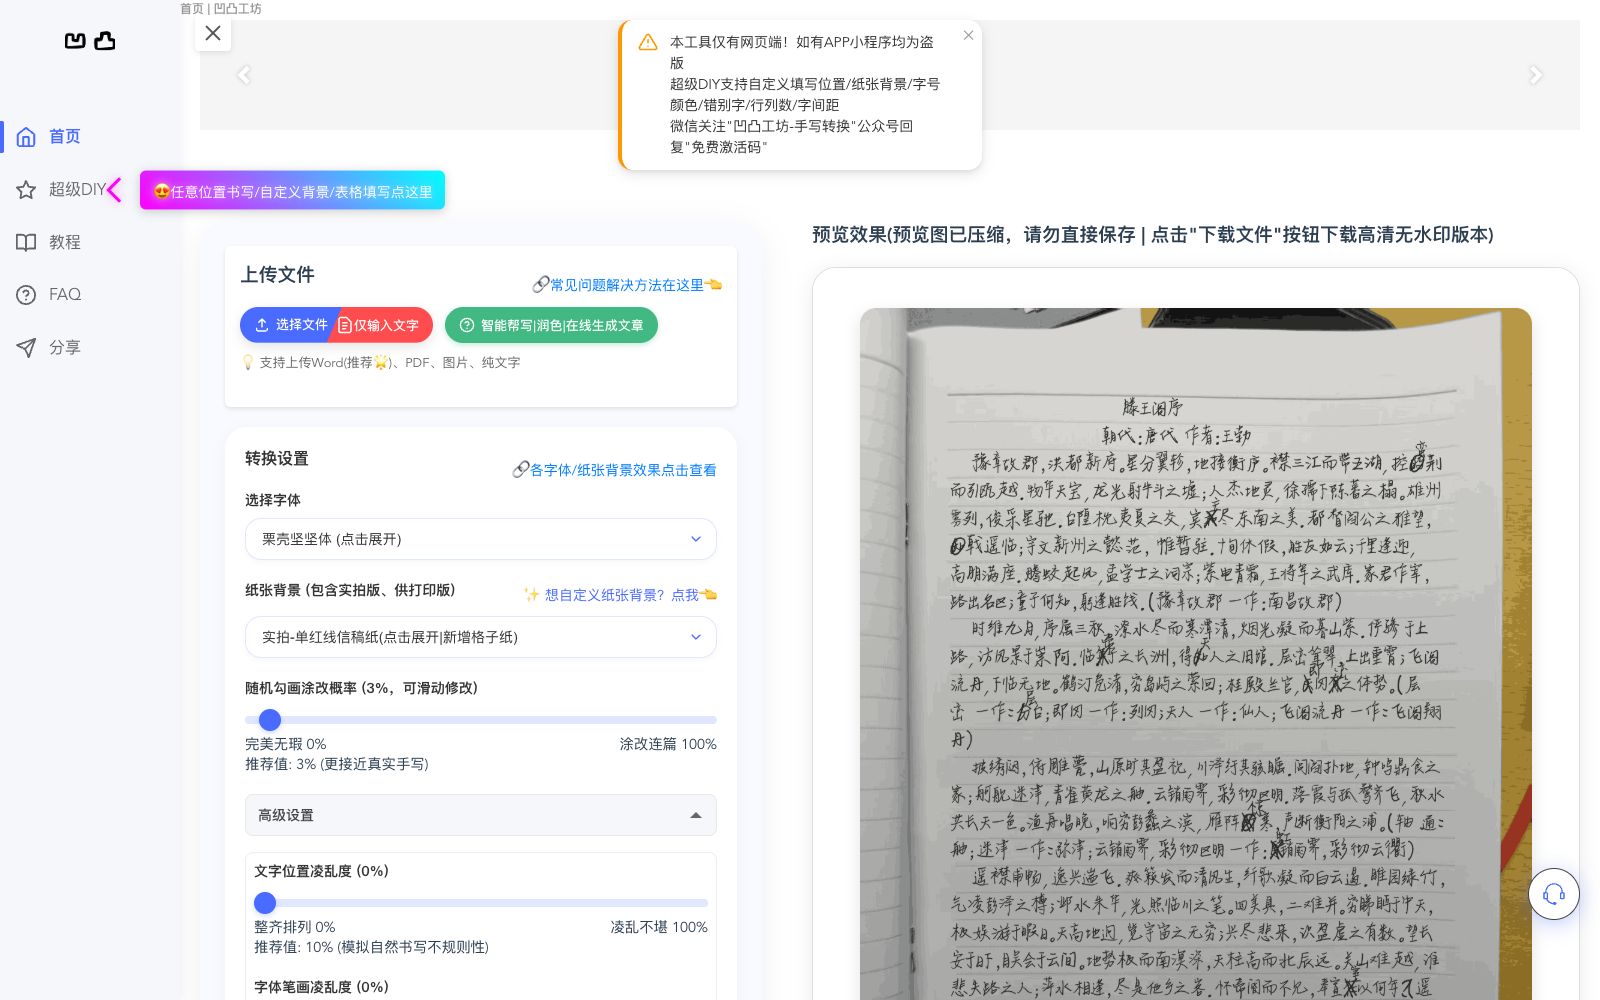The width and height of the screenshot is (1600, 1000).
Task: Open the 想自定义纸张背景？点我 link
Action: point(621,595)
